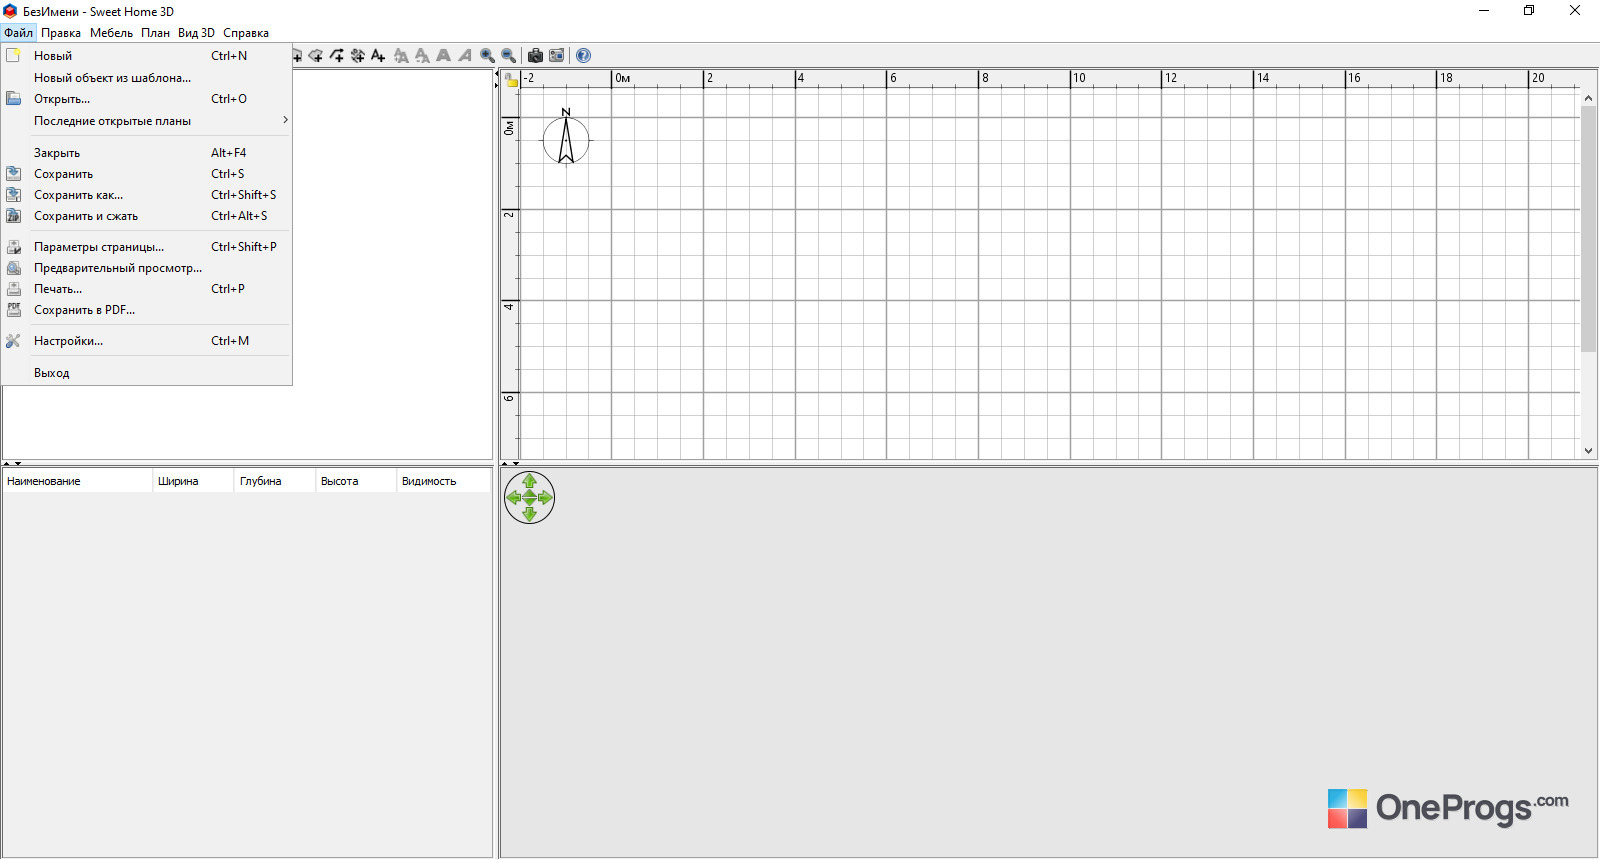This screenshot has height=860, width=1600.
Task: Choose Выход to quit
Action: tap(147, 373)
